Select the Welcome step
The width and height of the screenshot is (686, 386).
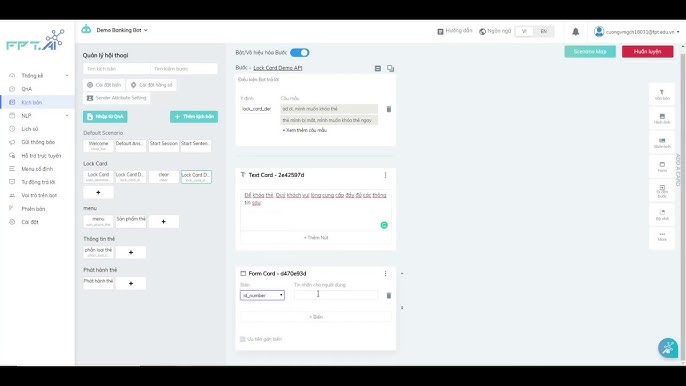[x=98, y=146]
